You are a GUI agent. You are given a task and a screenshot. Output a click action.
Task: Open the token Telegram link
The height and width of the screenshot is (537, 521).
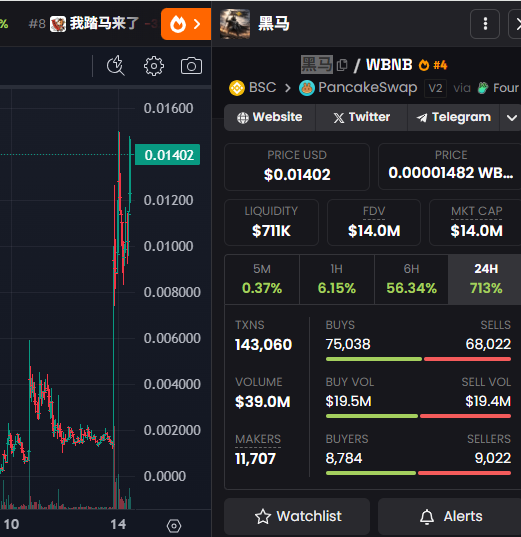pyautogui.click(x=454, y=117)
